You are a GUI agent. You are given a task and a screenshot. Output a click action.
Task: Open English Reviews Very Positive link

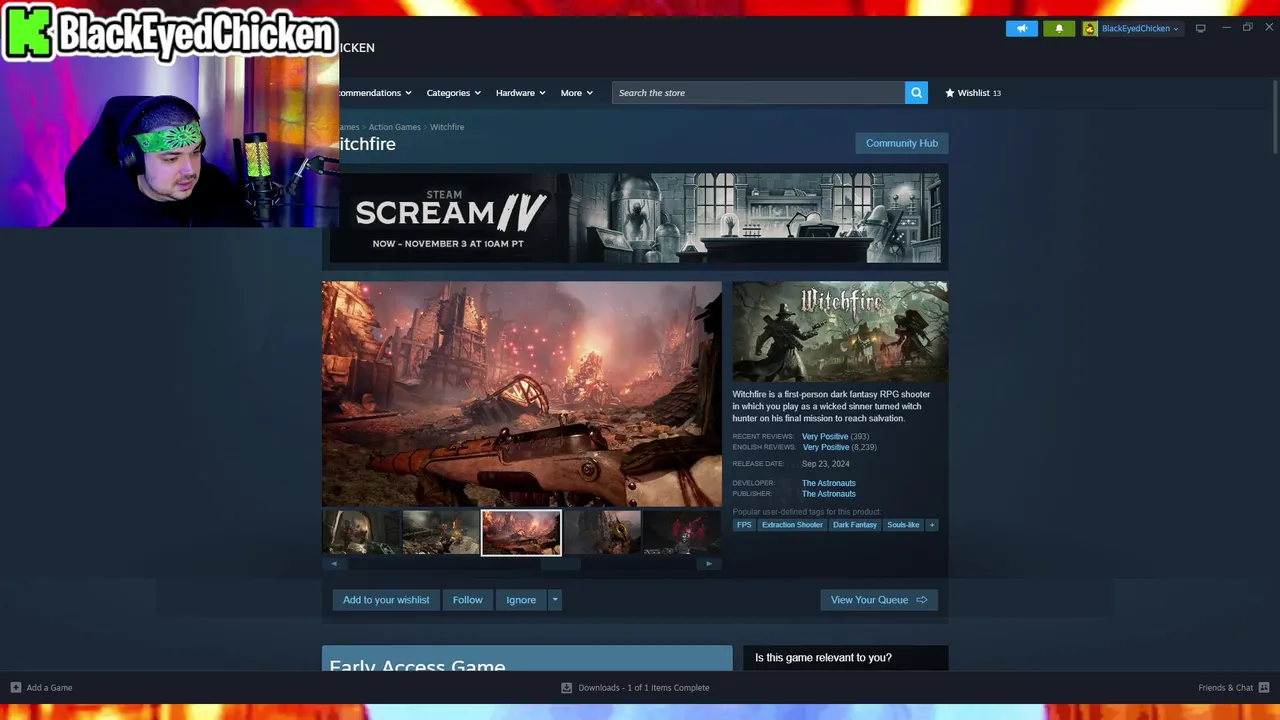coord(825,448)
